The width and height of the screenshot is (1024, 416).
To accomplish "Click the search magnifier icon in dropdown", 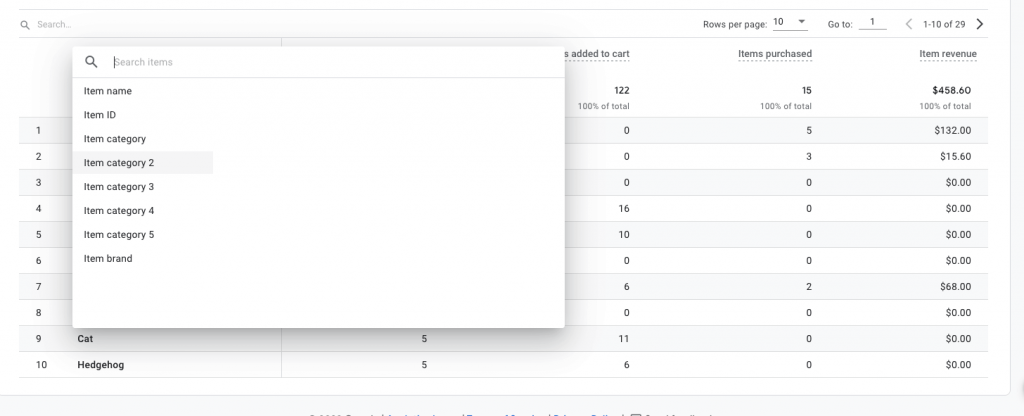I will point(91,62).
